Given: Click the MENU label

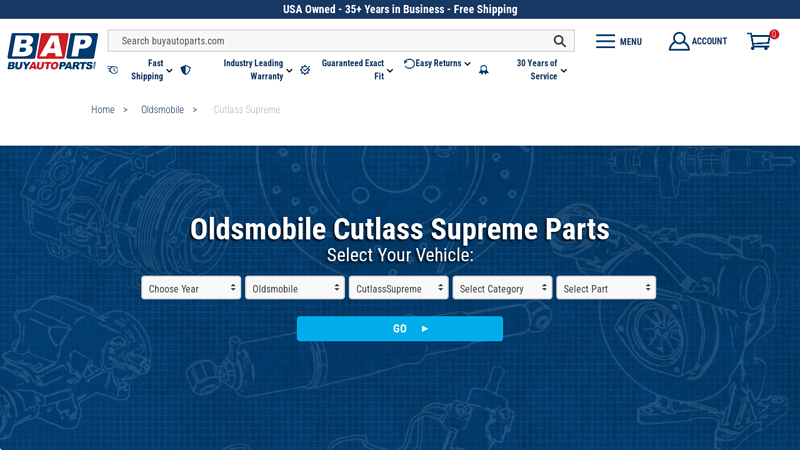Looking at the screenshot, I should pos(631,42).
